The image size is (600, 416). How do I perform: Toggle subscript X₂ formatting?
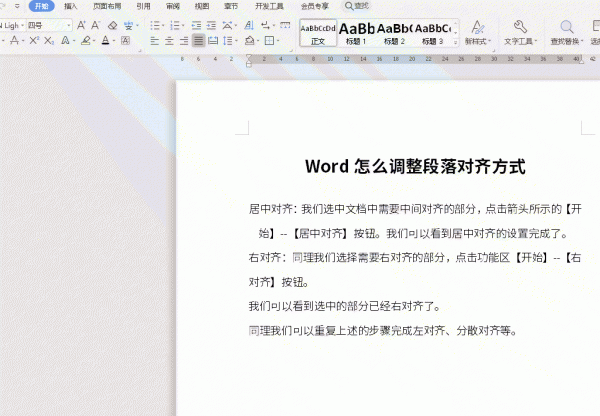click(49, 40)
